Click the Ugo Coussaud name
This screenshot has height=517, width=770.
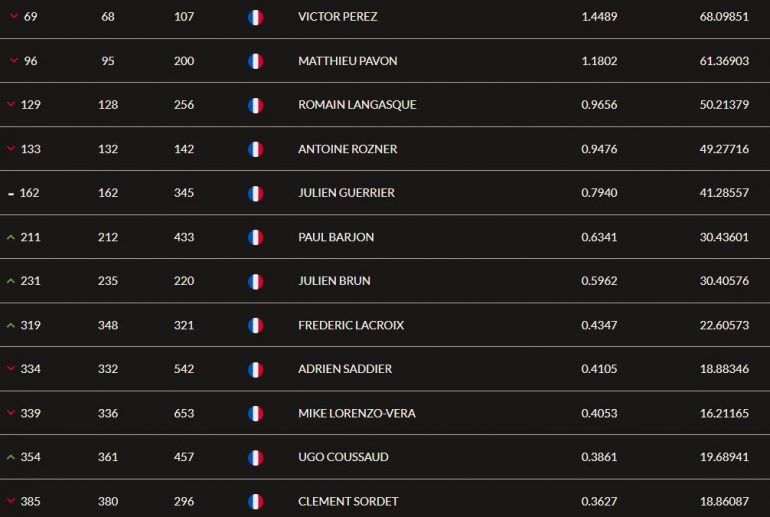(343, 457)
